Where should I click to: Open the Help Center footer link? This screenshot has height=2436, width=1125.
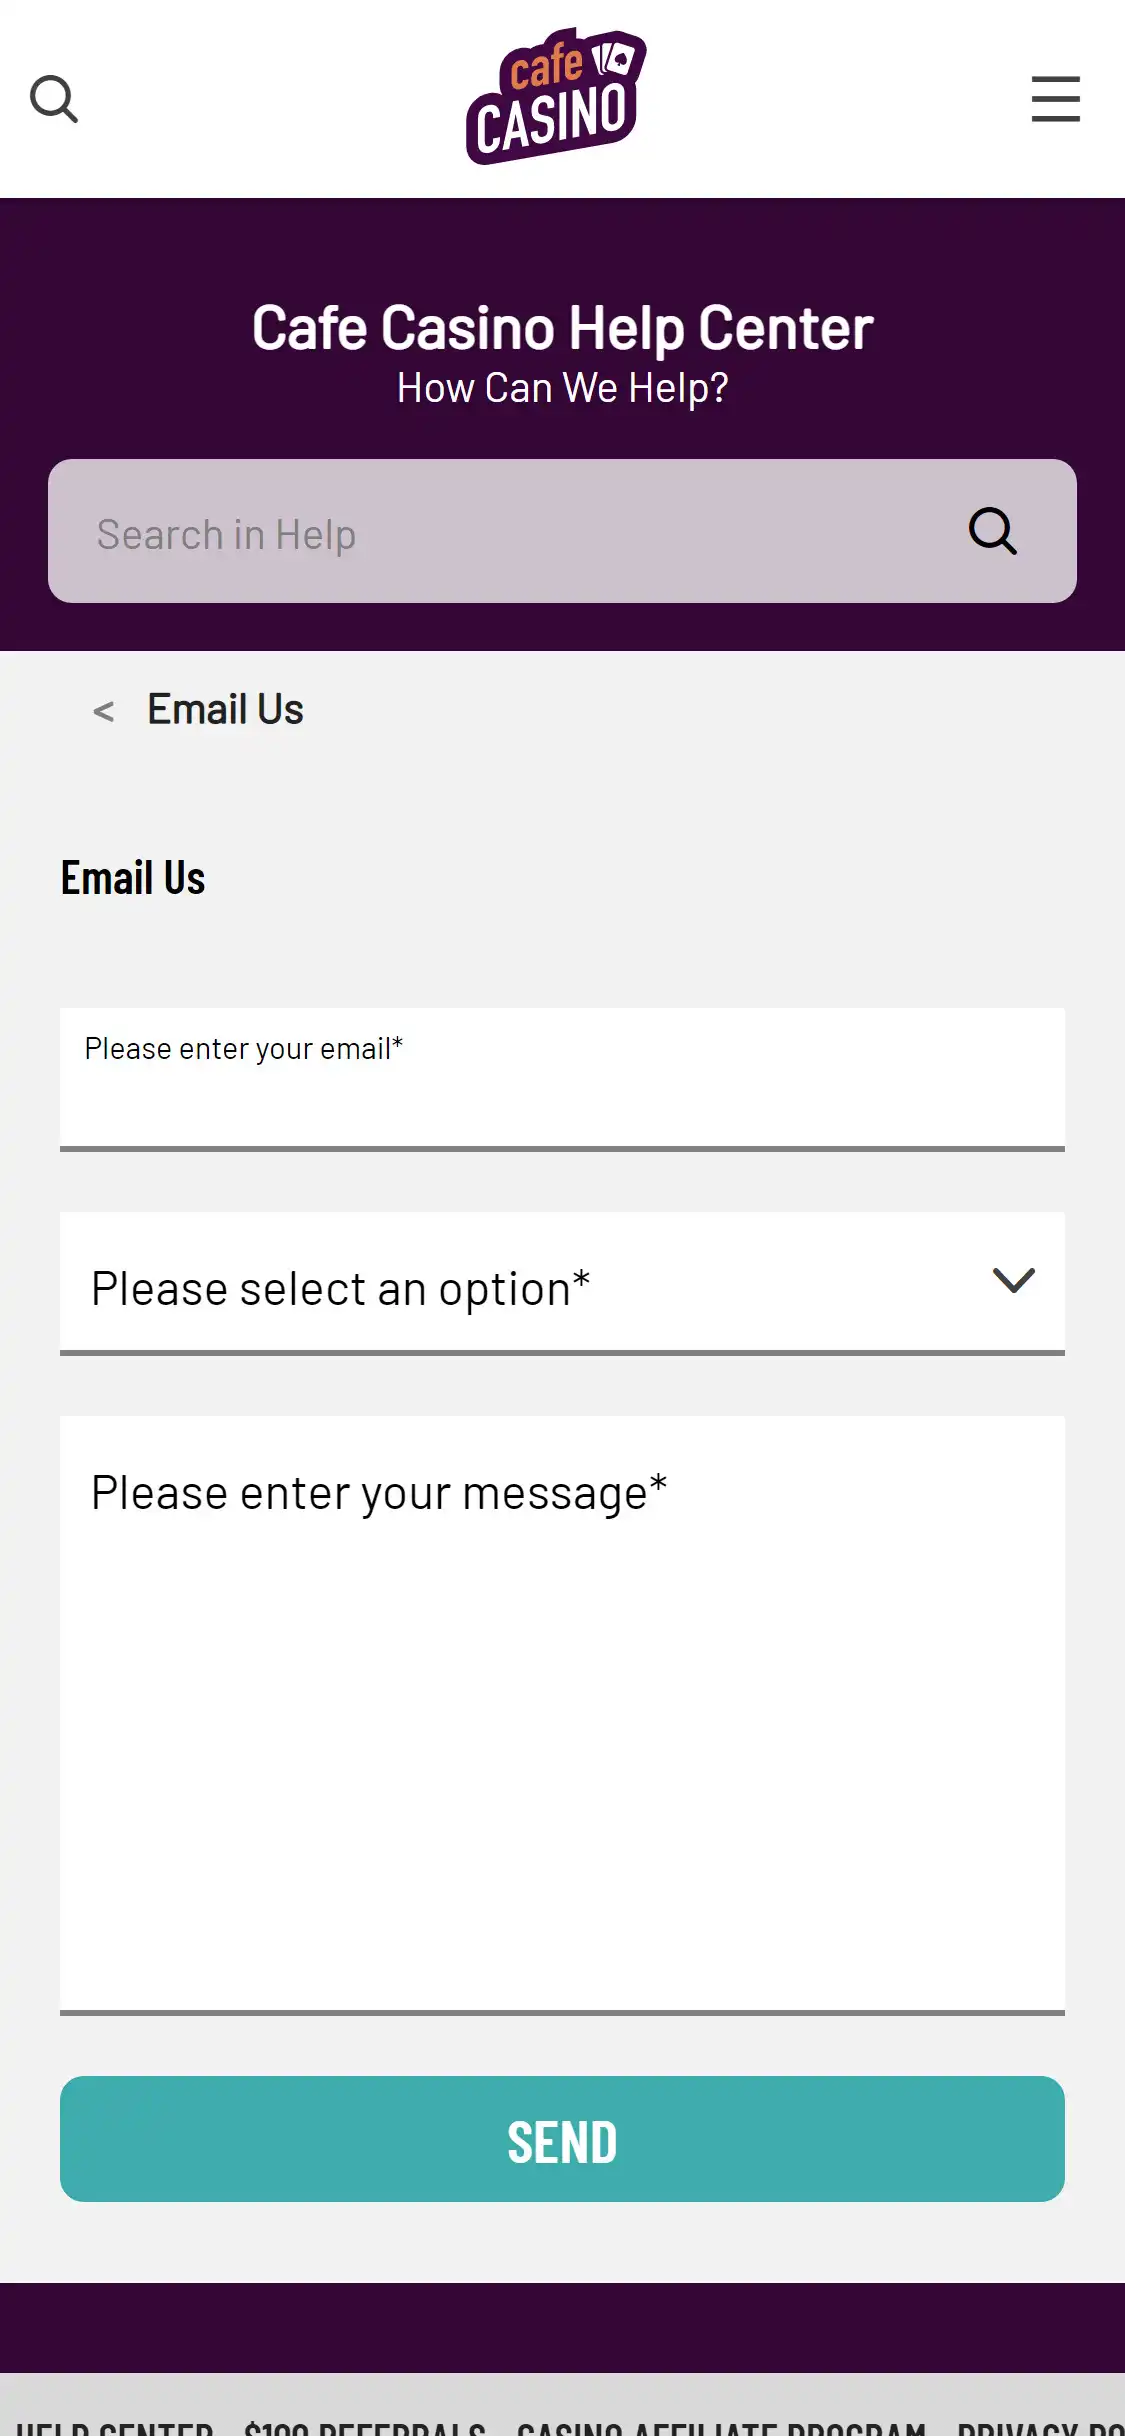click(x=115, y=2424)
